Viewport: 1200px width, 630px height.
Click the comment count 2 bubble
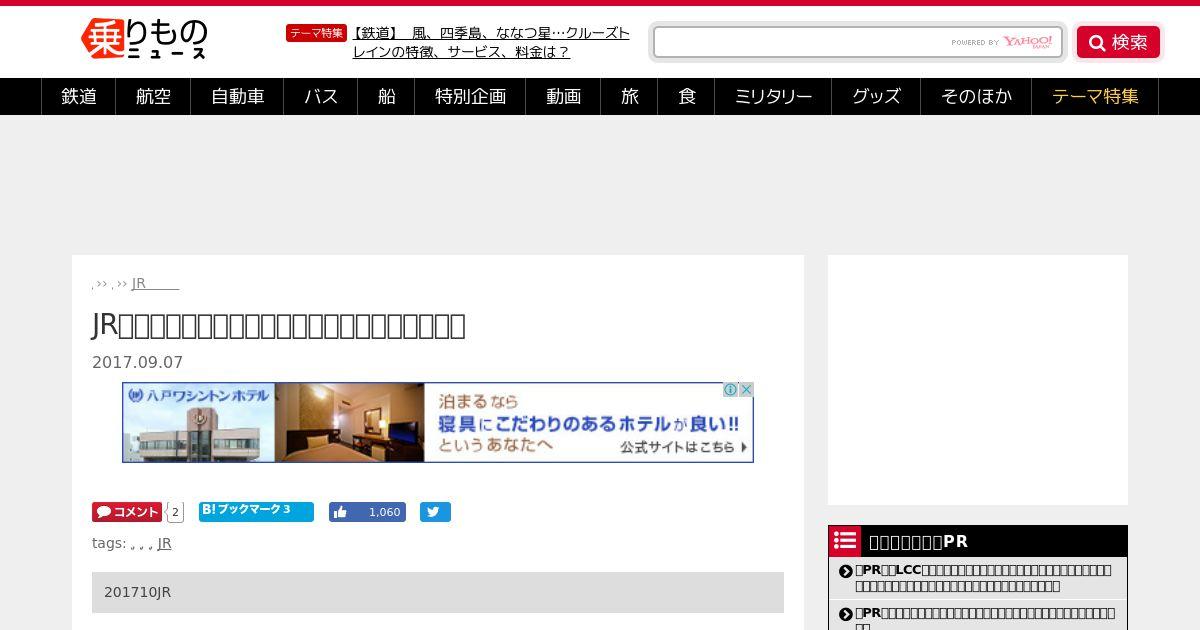[x=175, y=512]
